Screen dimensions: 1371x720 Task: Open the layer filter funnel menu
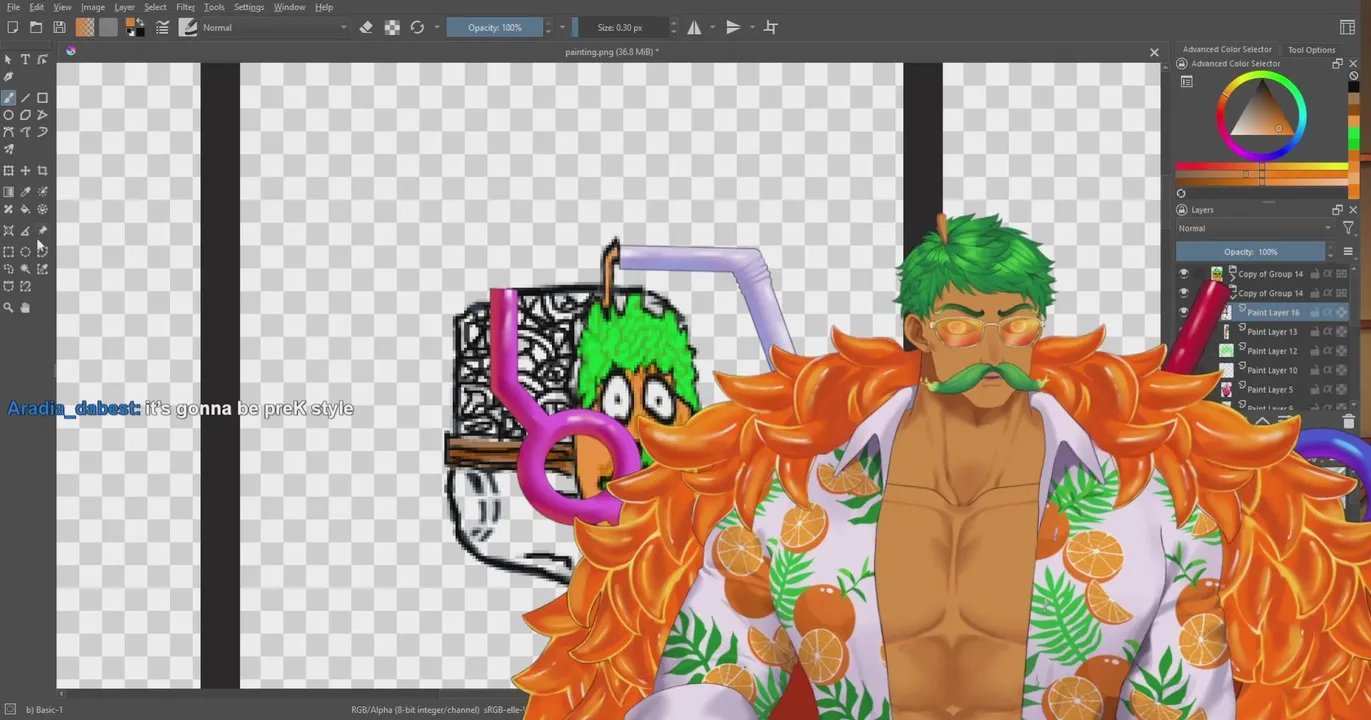pyautogui.click(x=1348, y=228)
